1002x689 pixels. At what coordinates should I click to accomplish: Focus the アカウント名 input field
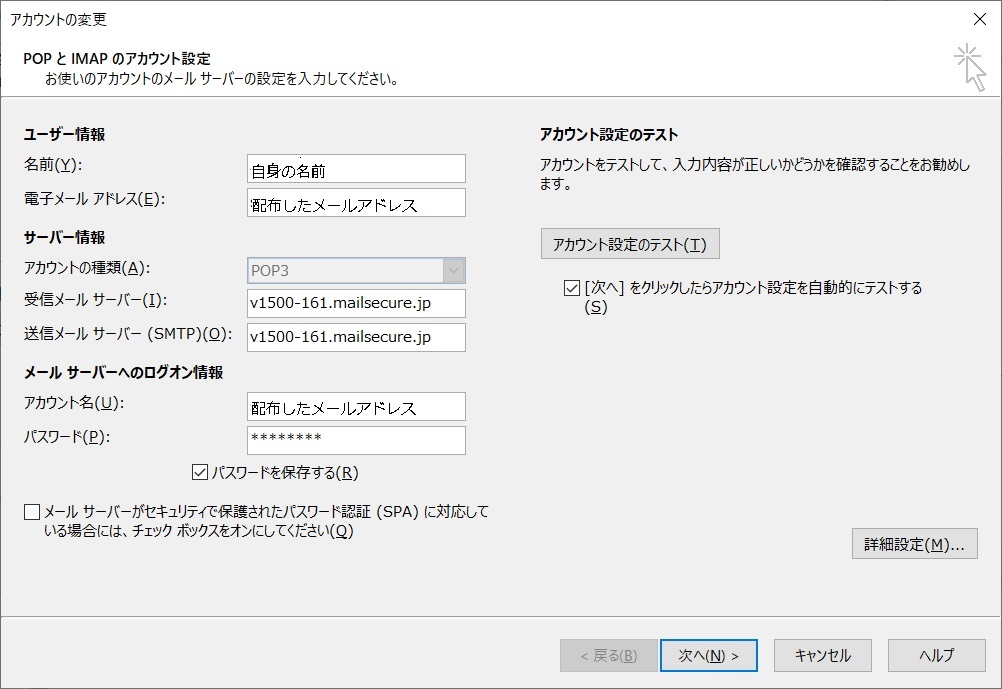[356, 406]
